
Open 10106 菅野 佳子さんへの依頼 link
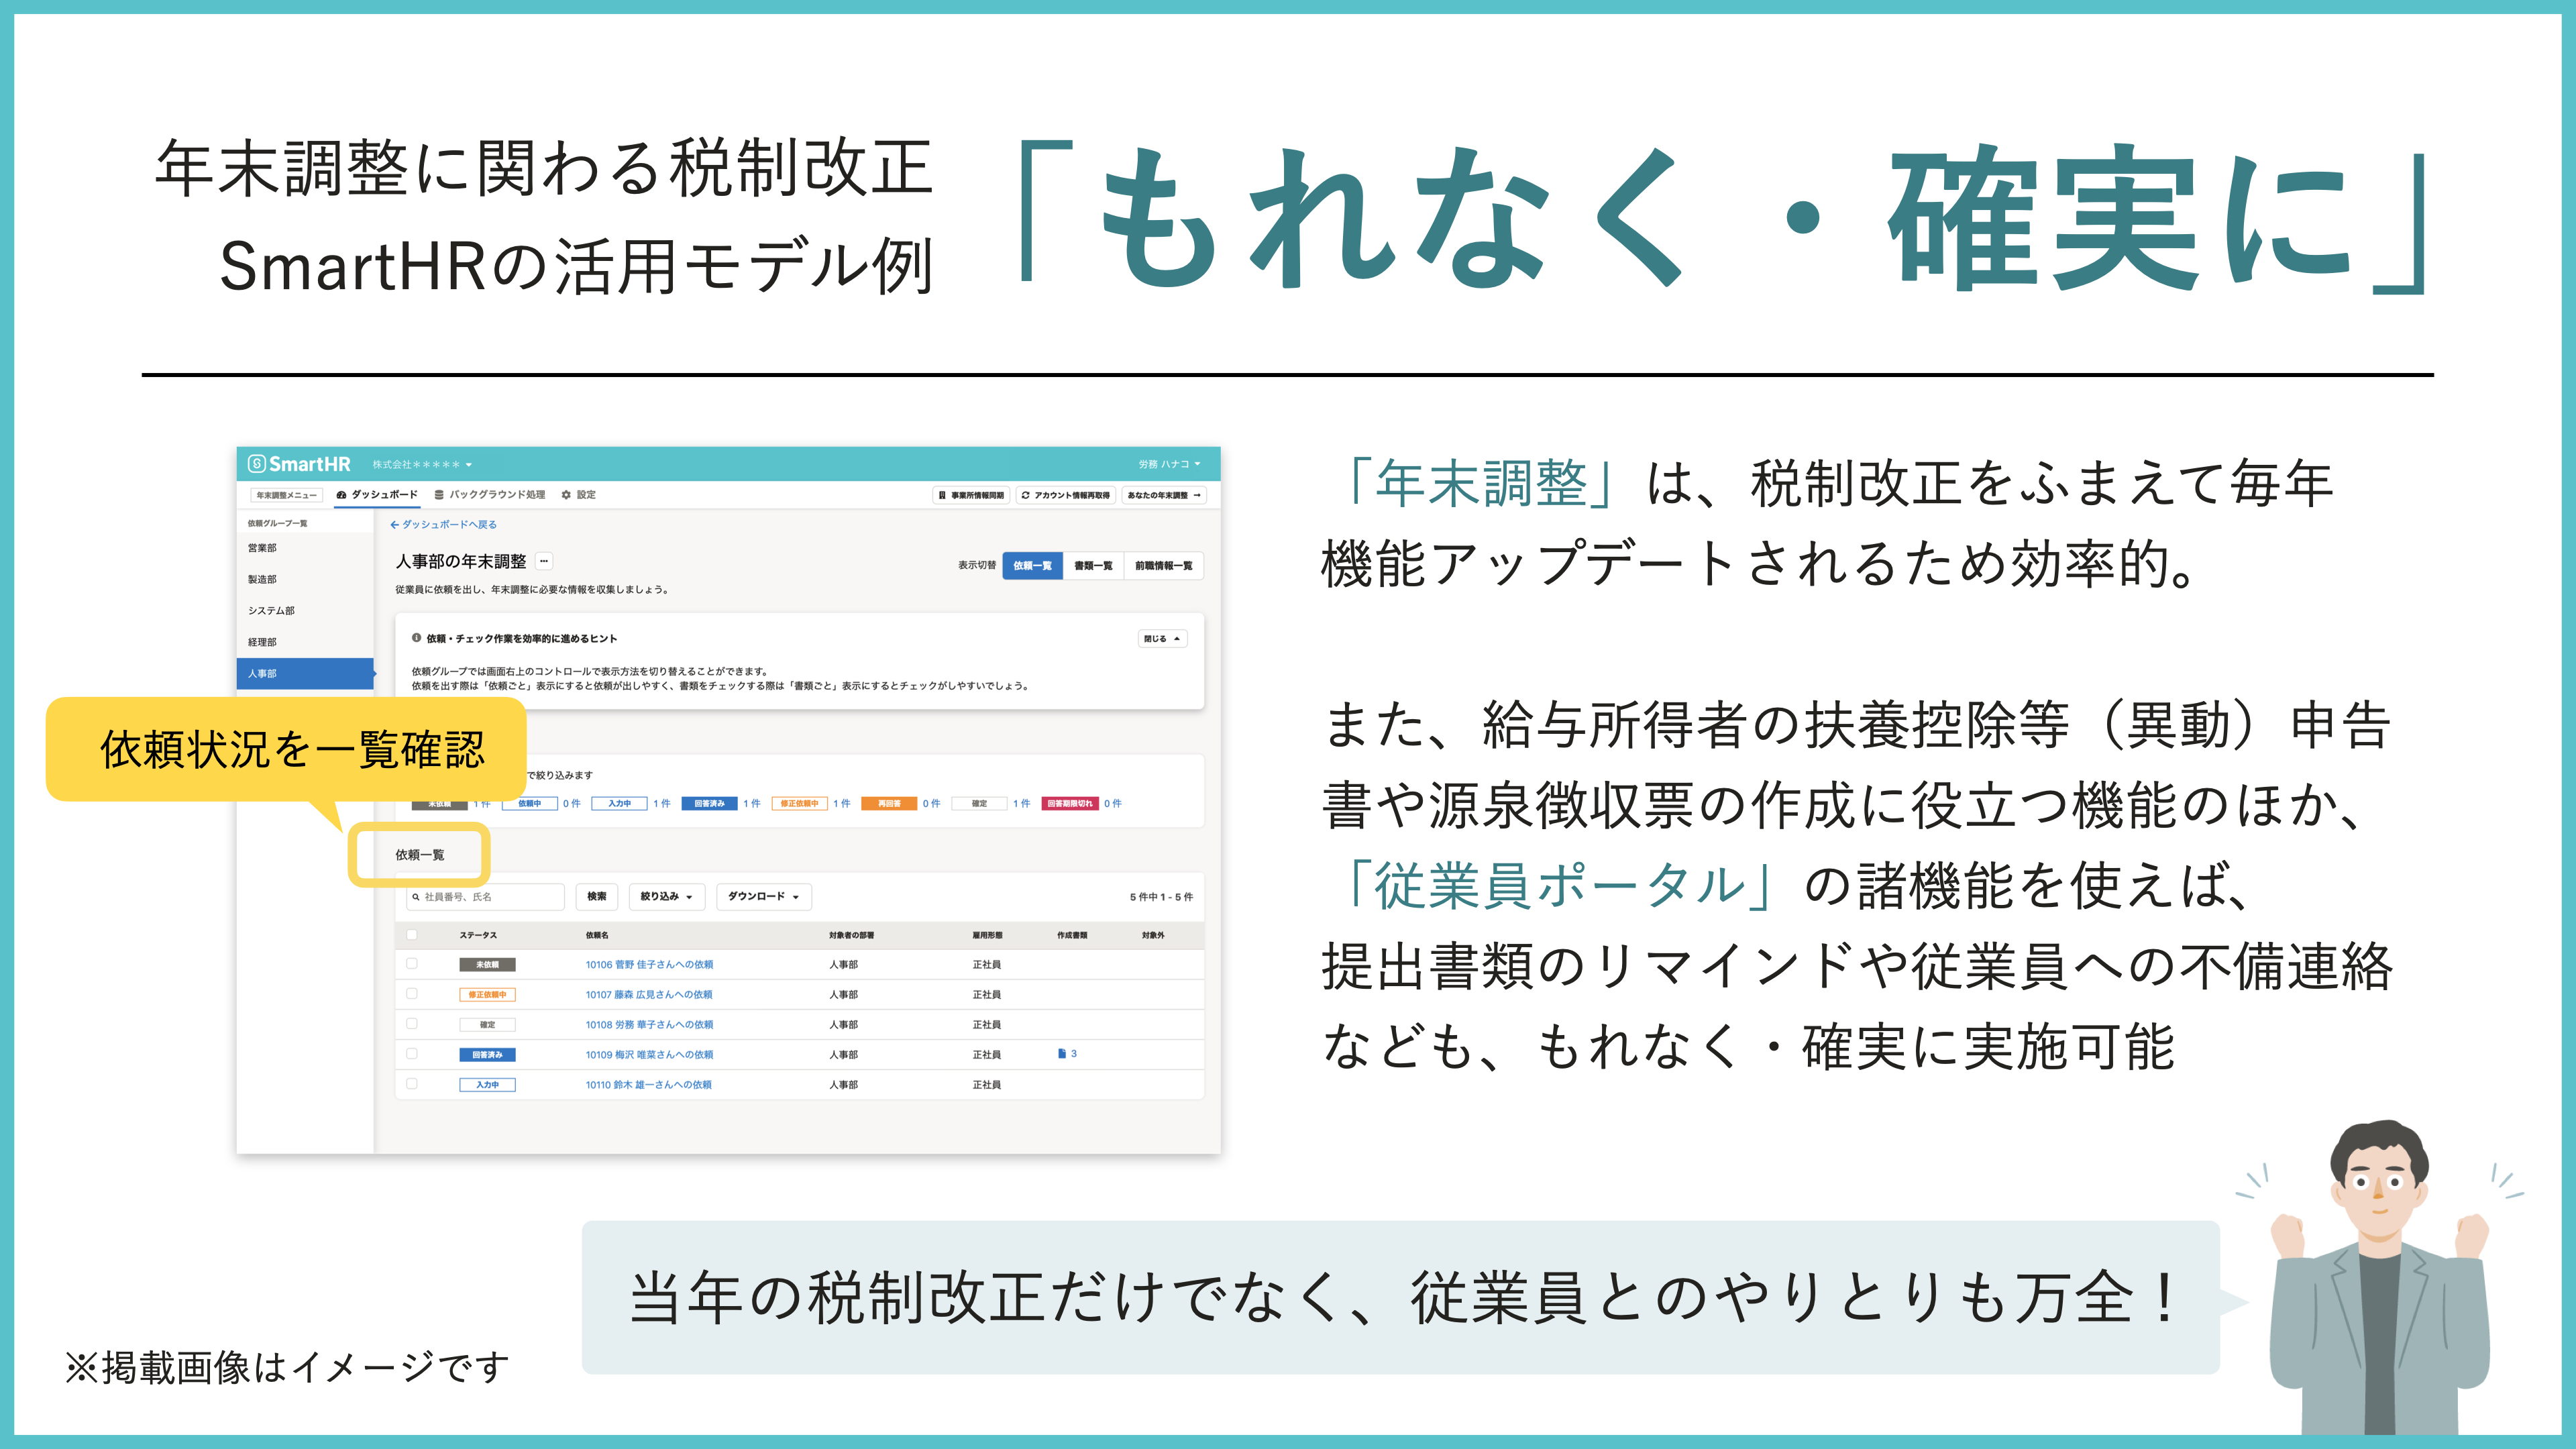coord(649,965)
